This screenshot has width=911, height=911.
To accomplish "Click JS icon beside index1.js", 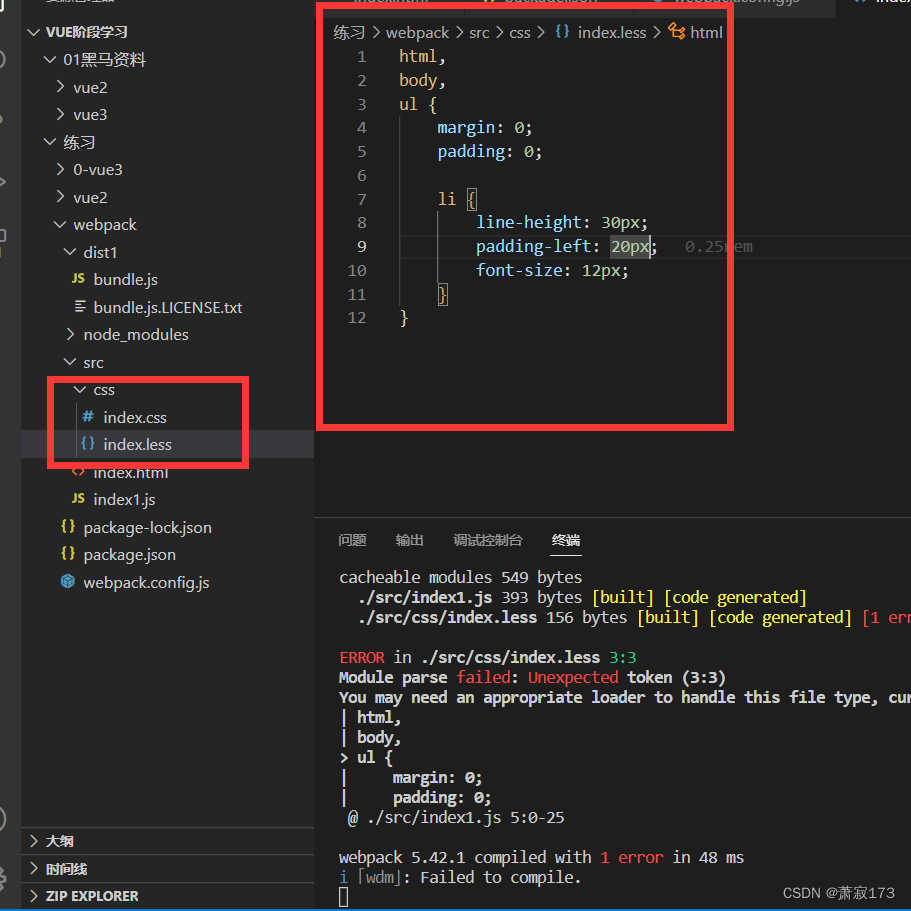I will pyautogui.click(x=78, y=498).
